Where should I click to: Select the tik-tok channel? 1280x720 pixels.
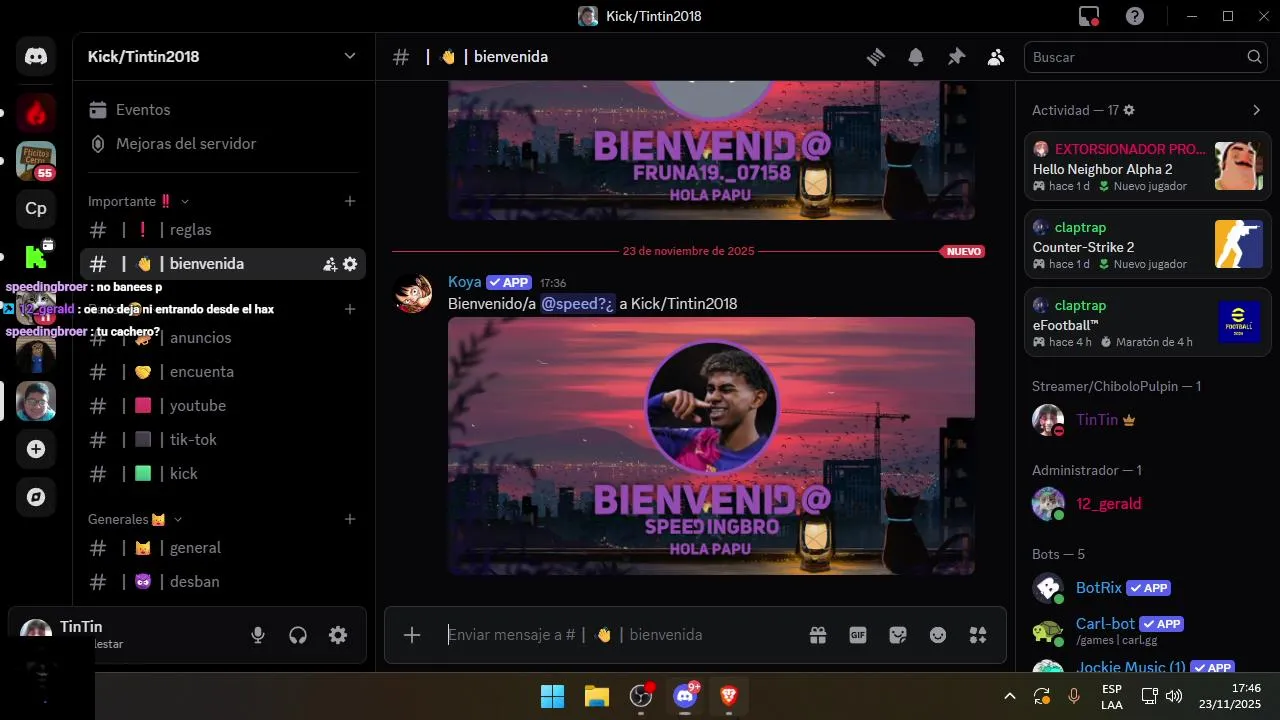(x=222, y=440)
